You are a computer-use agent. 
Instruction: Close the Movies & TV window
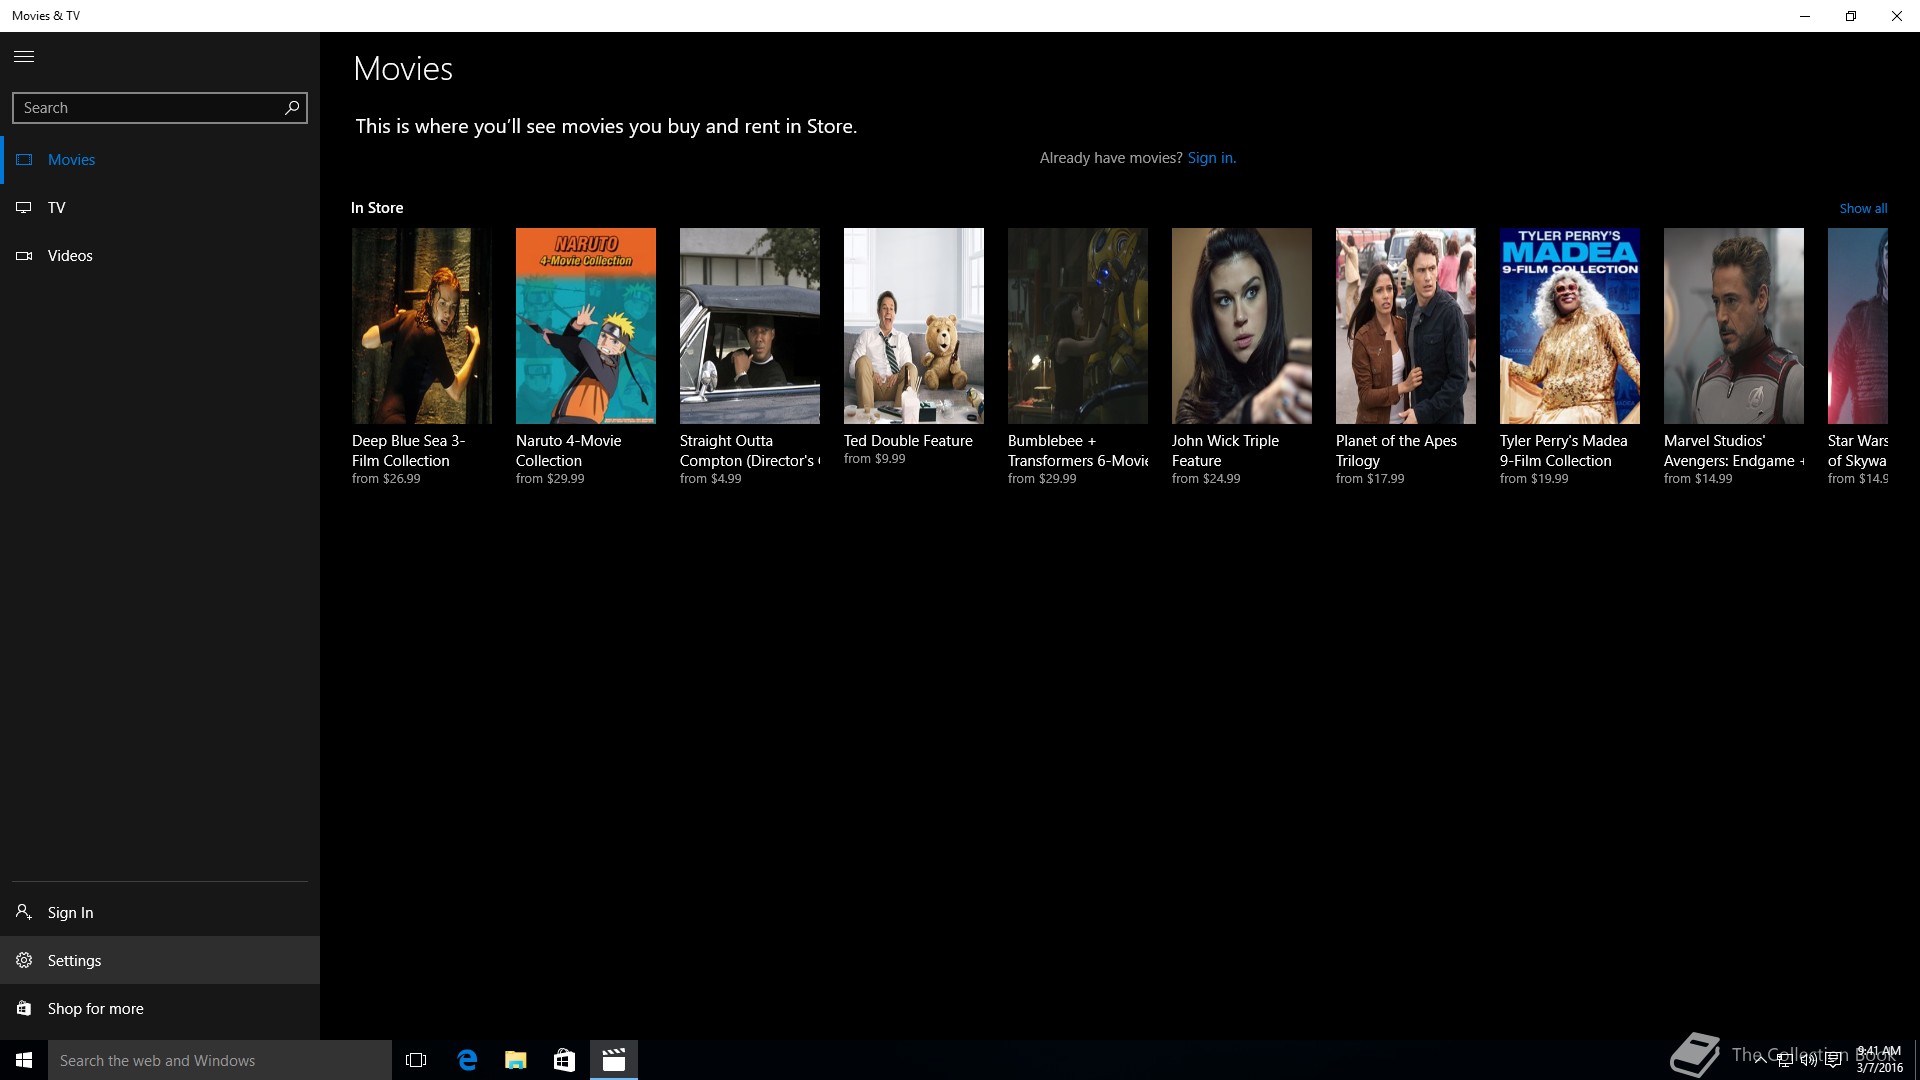click(x=1897, y=16)
